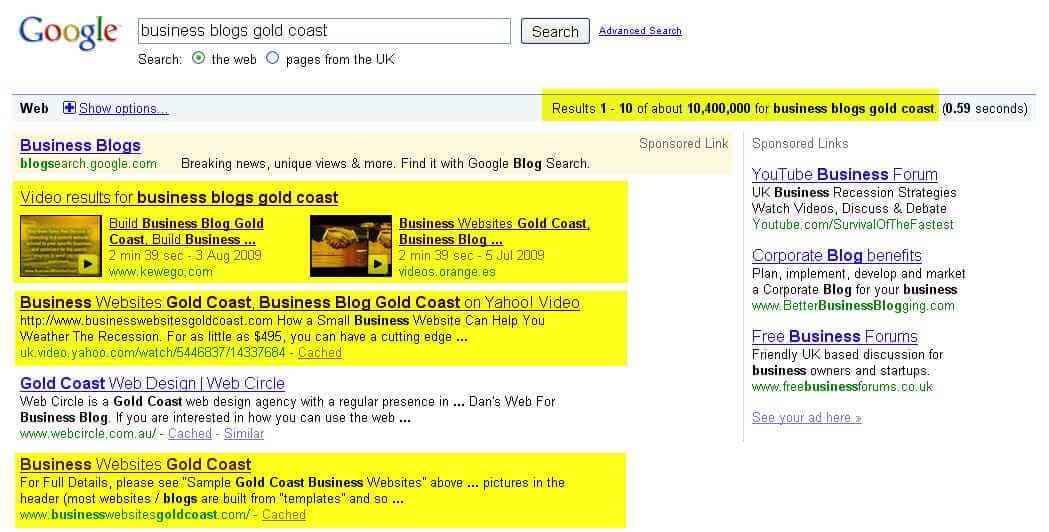Click the Google logo

[69, 33]
